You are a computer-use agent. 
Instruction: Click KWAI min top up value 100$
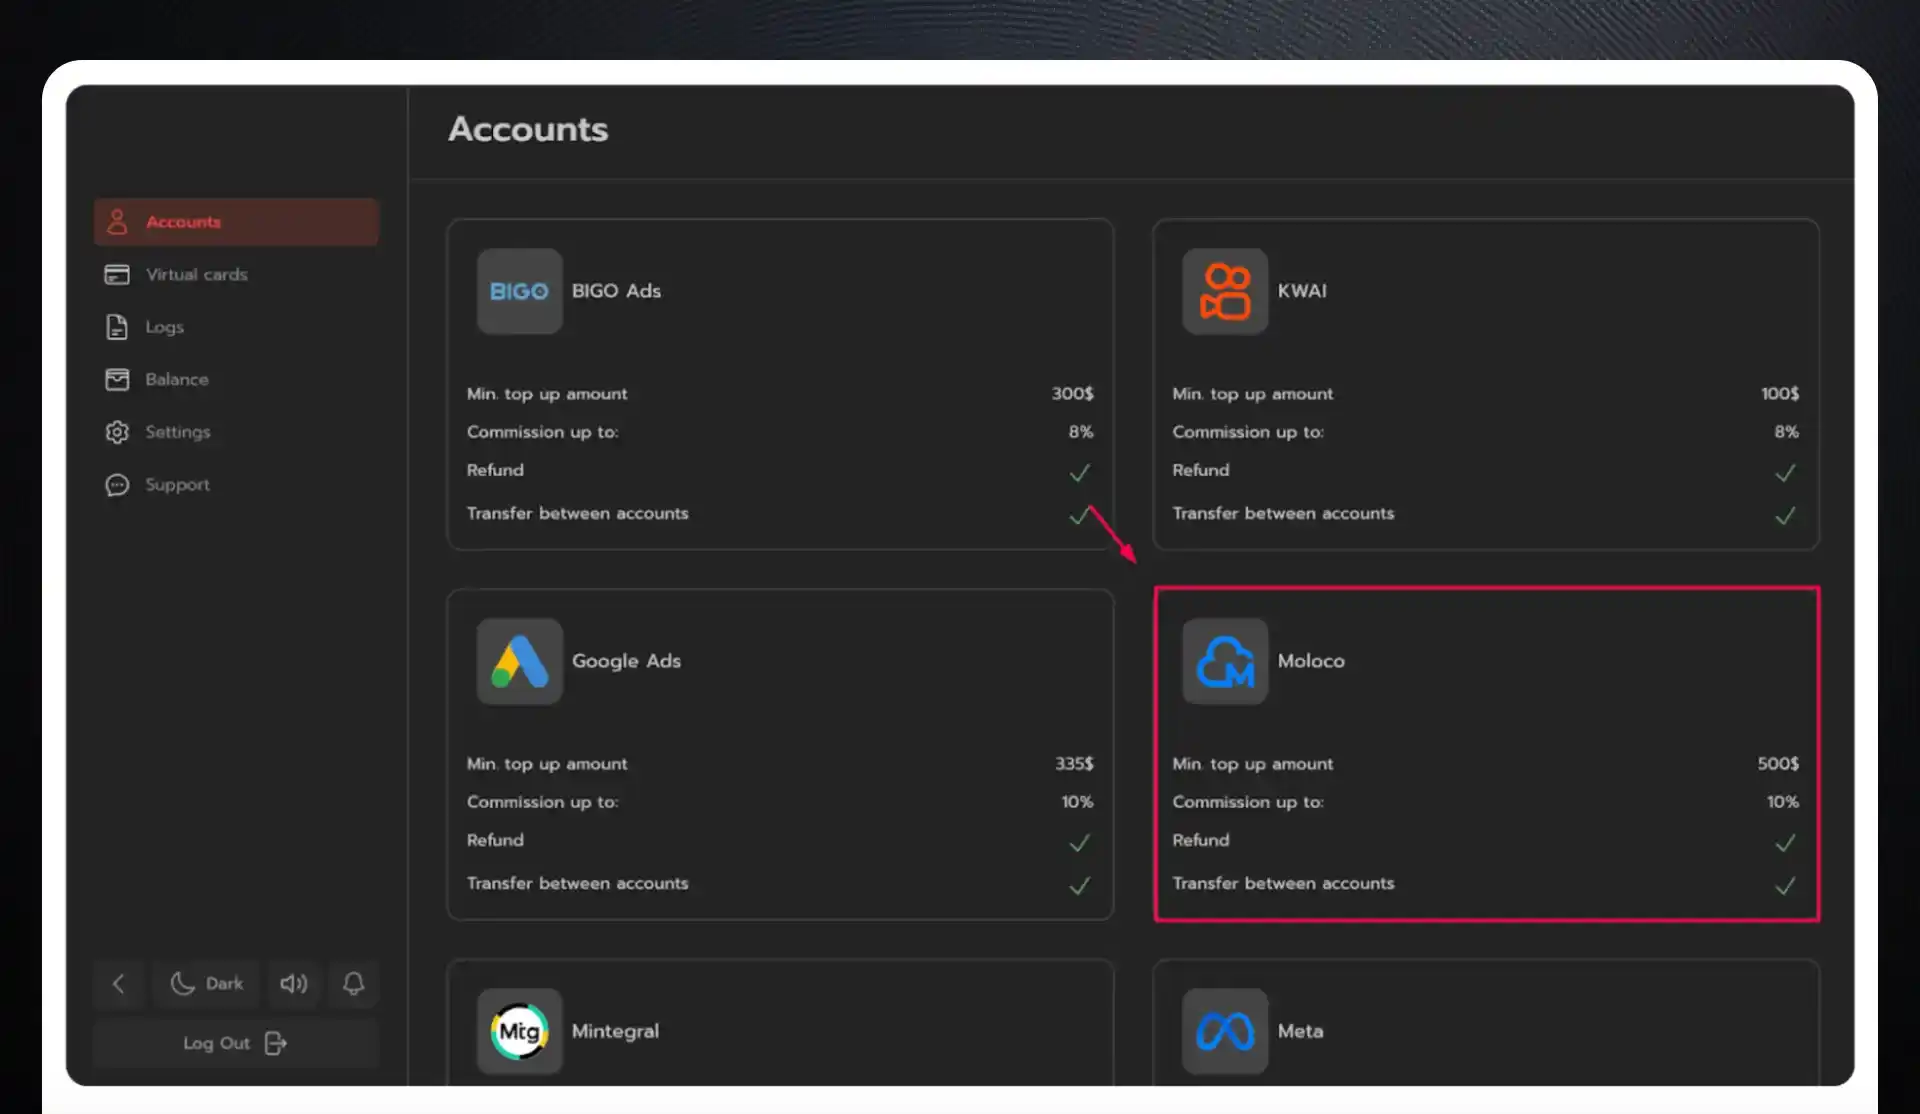(x=1780, y=394)
